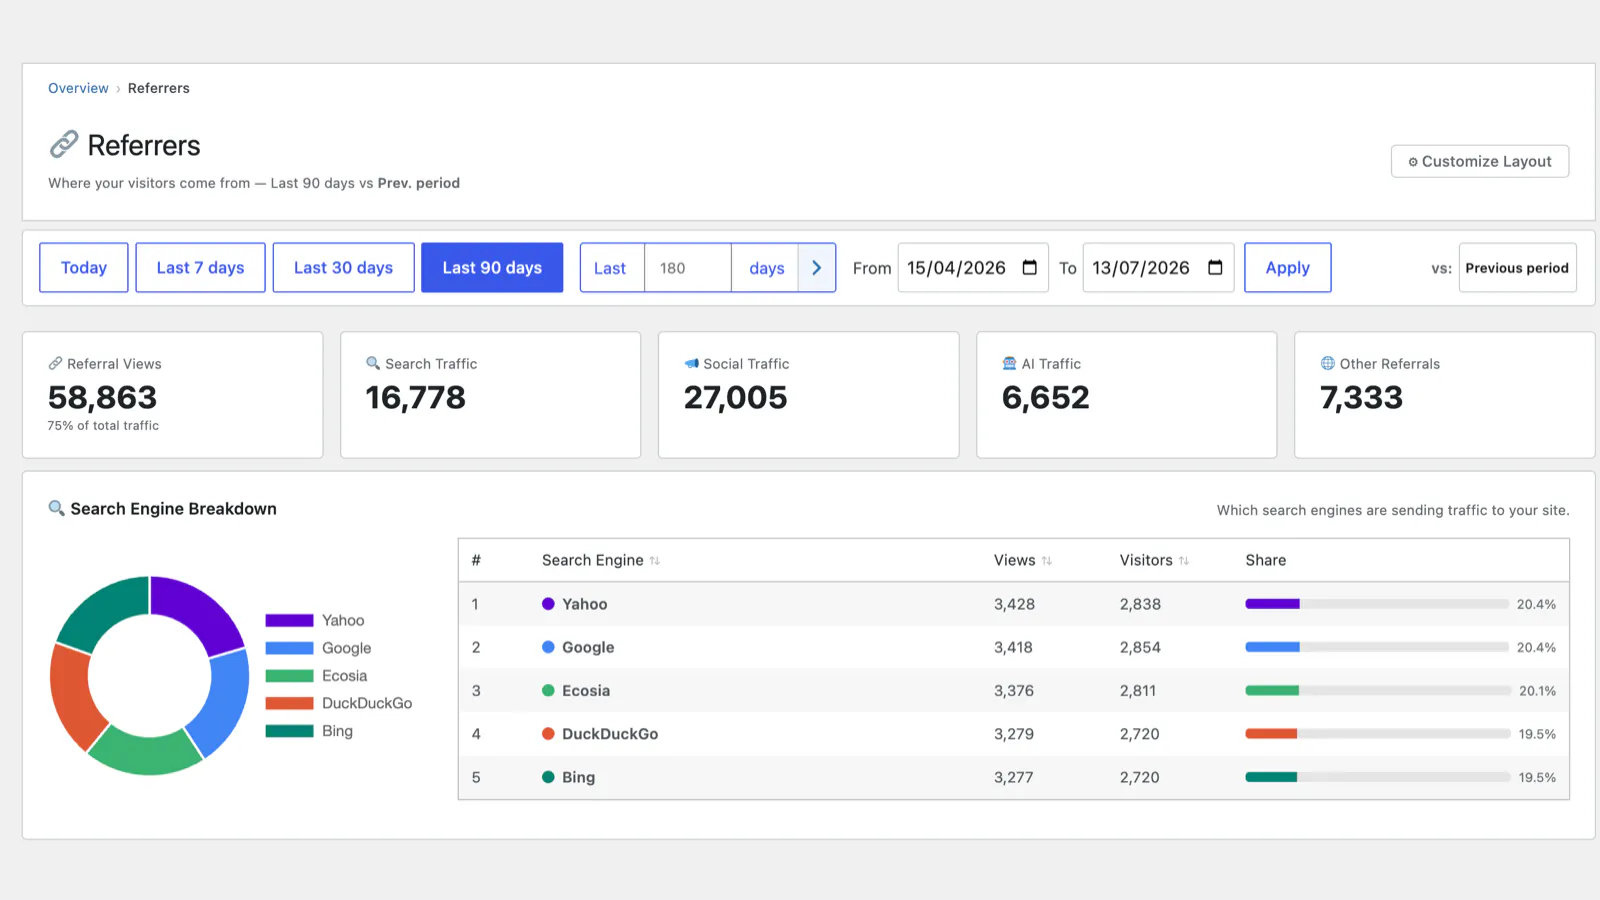The image size is (1600, 900).
Task: Click the Referral Views value 58,863
Action: click(102, 398)
